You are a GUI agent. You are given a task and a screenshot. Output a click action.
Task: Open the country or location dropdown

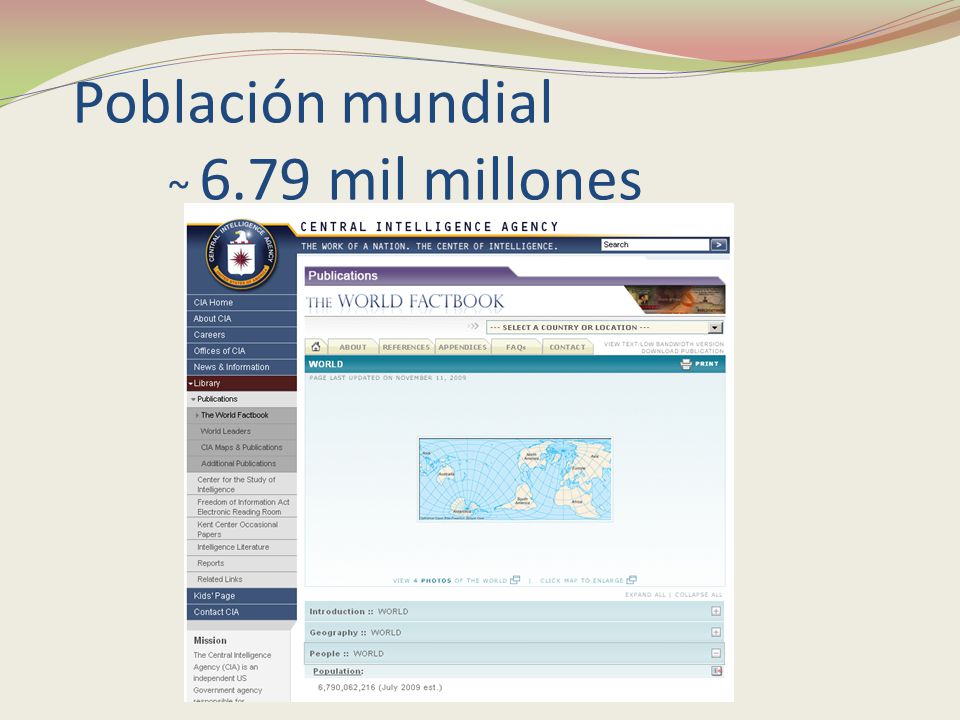[x=605, y=328]
